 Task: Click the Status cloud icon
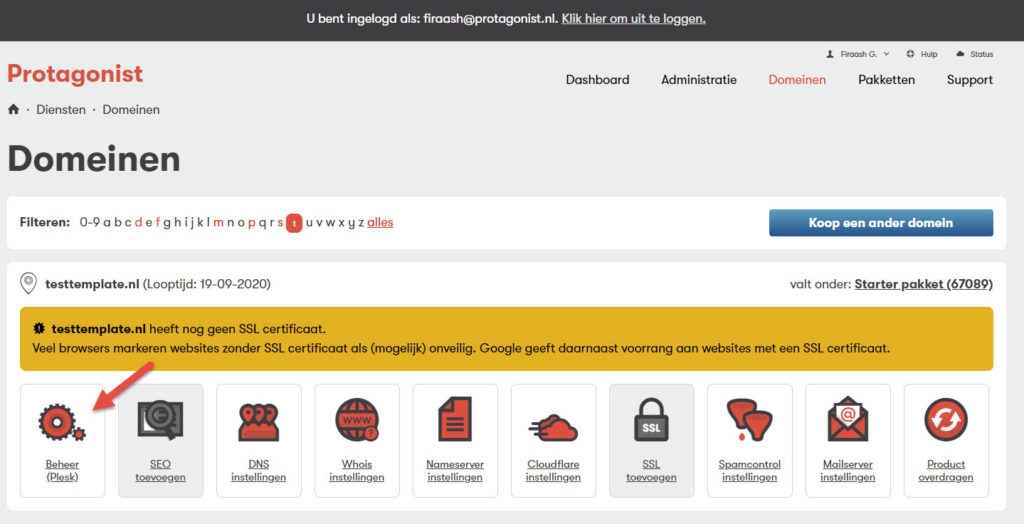[x=960, y=54]
